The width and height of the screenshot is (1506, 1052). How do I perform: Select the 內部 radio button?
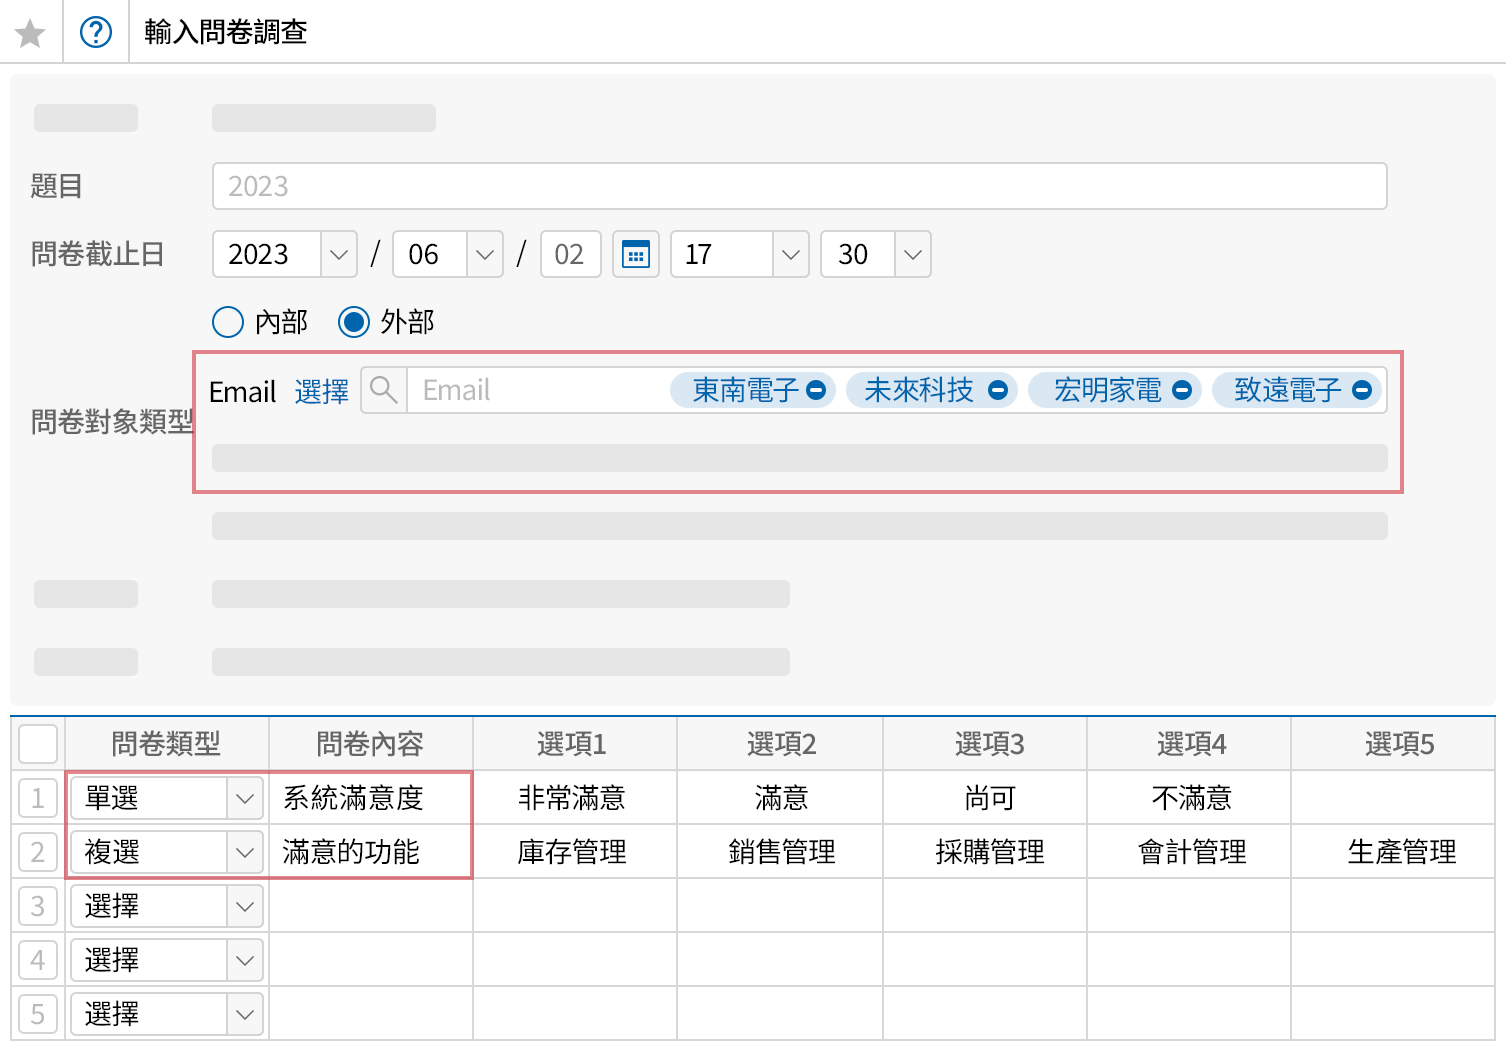[228, 322]
